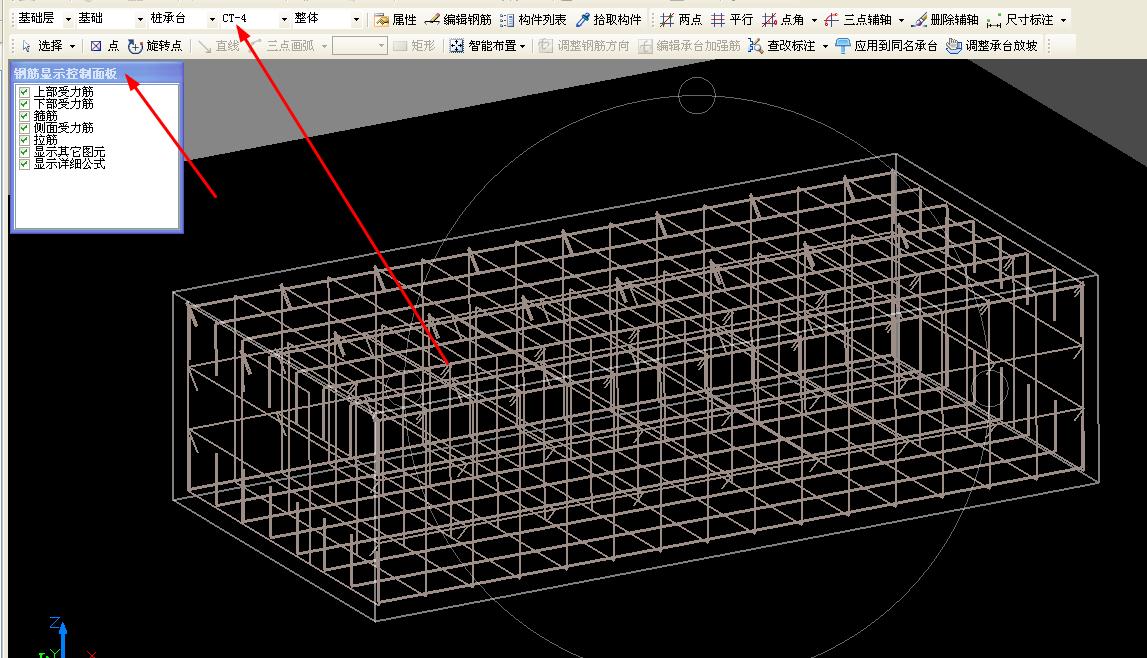
Task: Select the 旋转点 rotate point tool
Action: click(155, 46)
